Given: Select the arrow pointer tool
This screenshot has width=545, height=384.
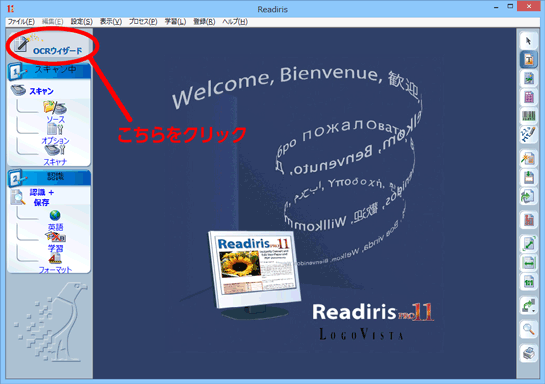Looking at the screenshot, I should pyautogui.click(x=528, y=41).
